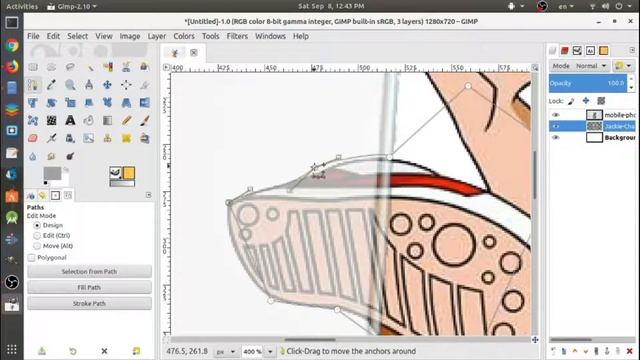Viewport: 640px width, 360px height.
Task: Select the Move tool
Action: coord(107,85)
